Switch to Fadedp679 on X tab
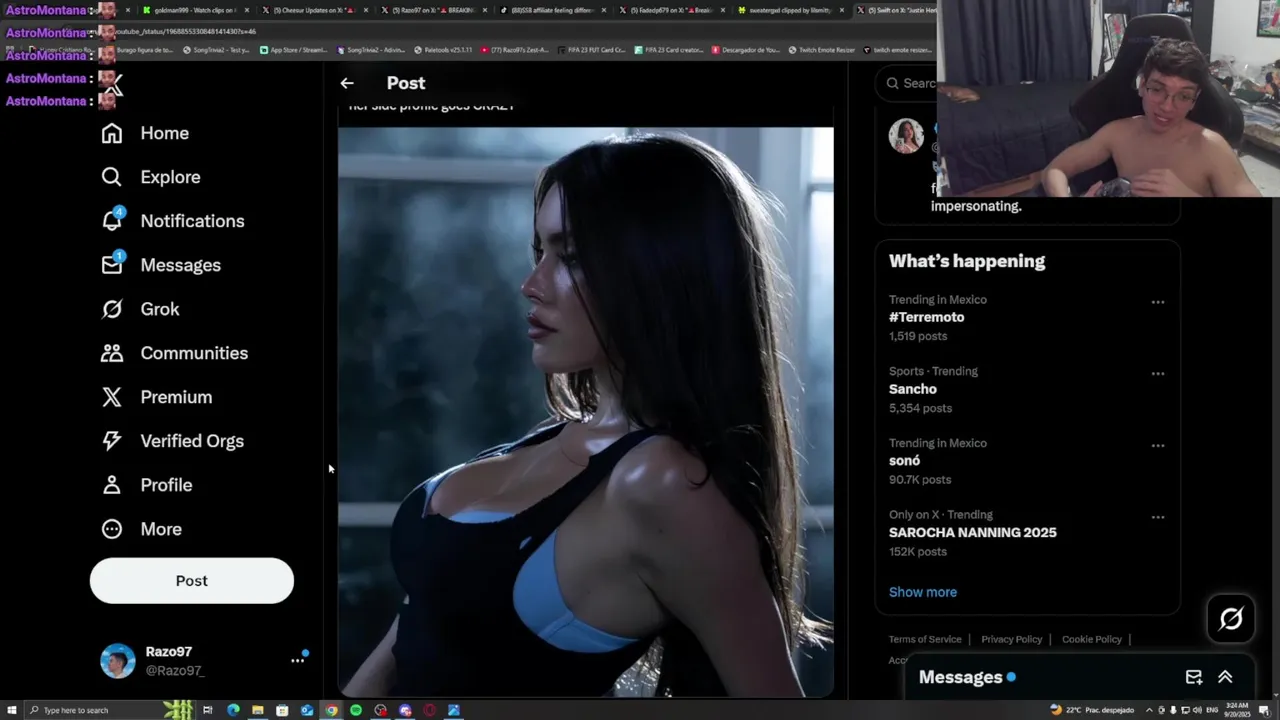The height and width of the screenshot is (720, 1280). 674,10
